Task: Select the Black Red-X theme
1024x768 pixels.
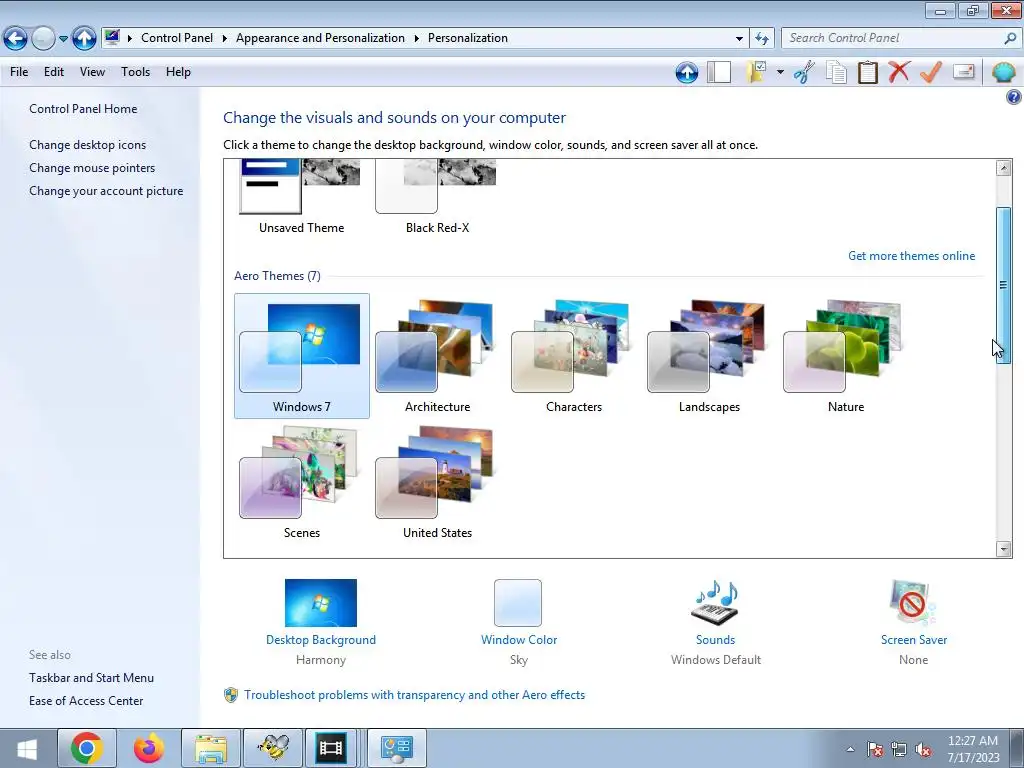Action: (x=437, y=196)
